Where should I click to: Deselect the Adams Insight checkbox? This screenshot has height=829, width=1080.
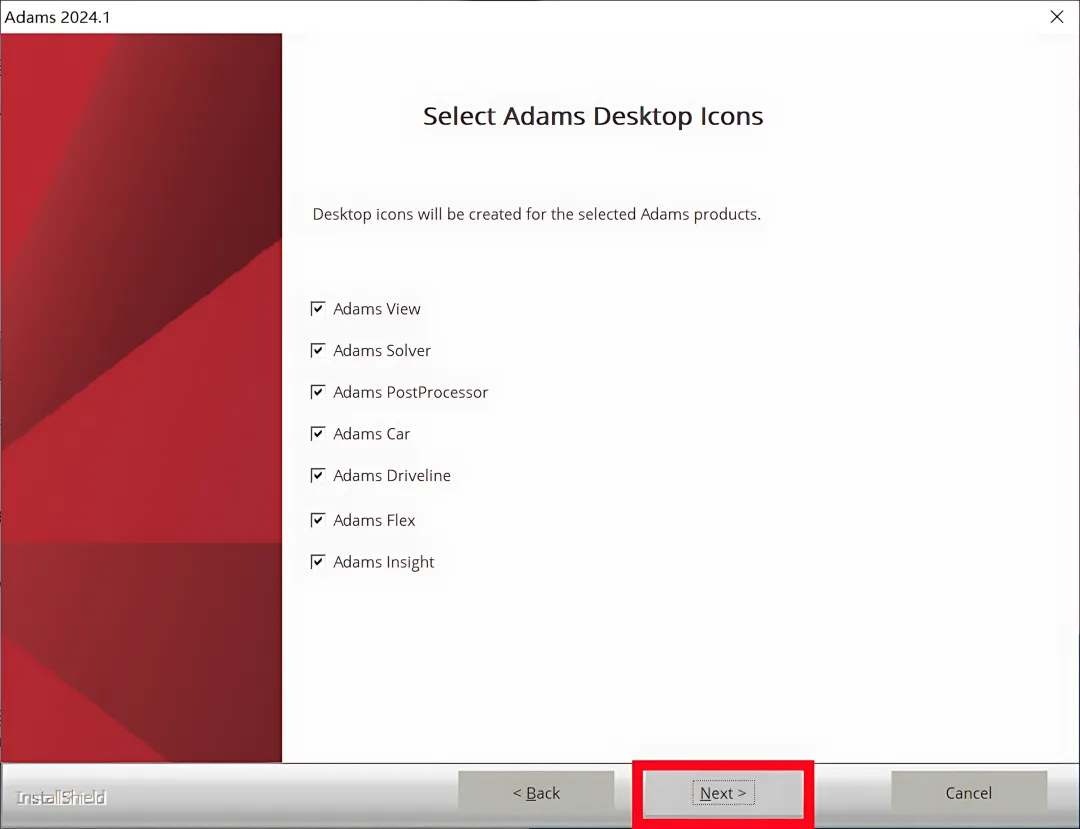[318, 562]
